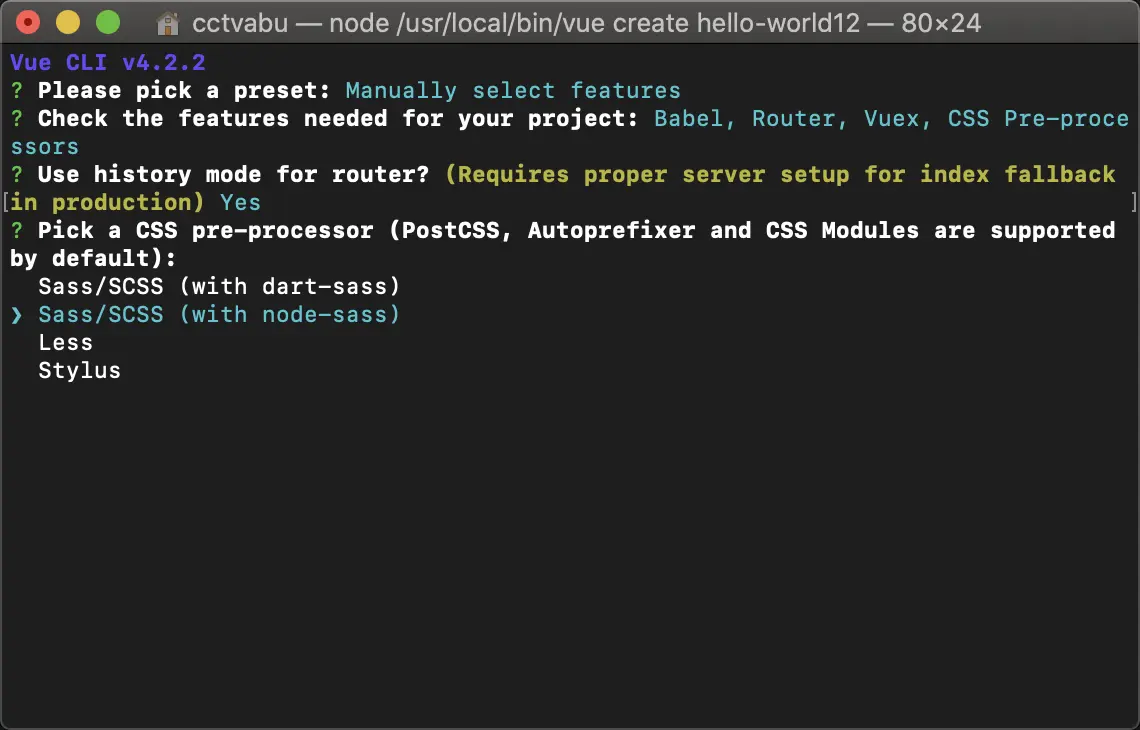This screenshot has height=730, width=1140.
Task: Click the window title text 'cctvabu'
Action: tap(240, 23)
